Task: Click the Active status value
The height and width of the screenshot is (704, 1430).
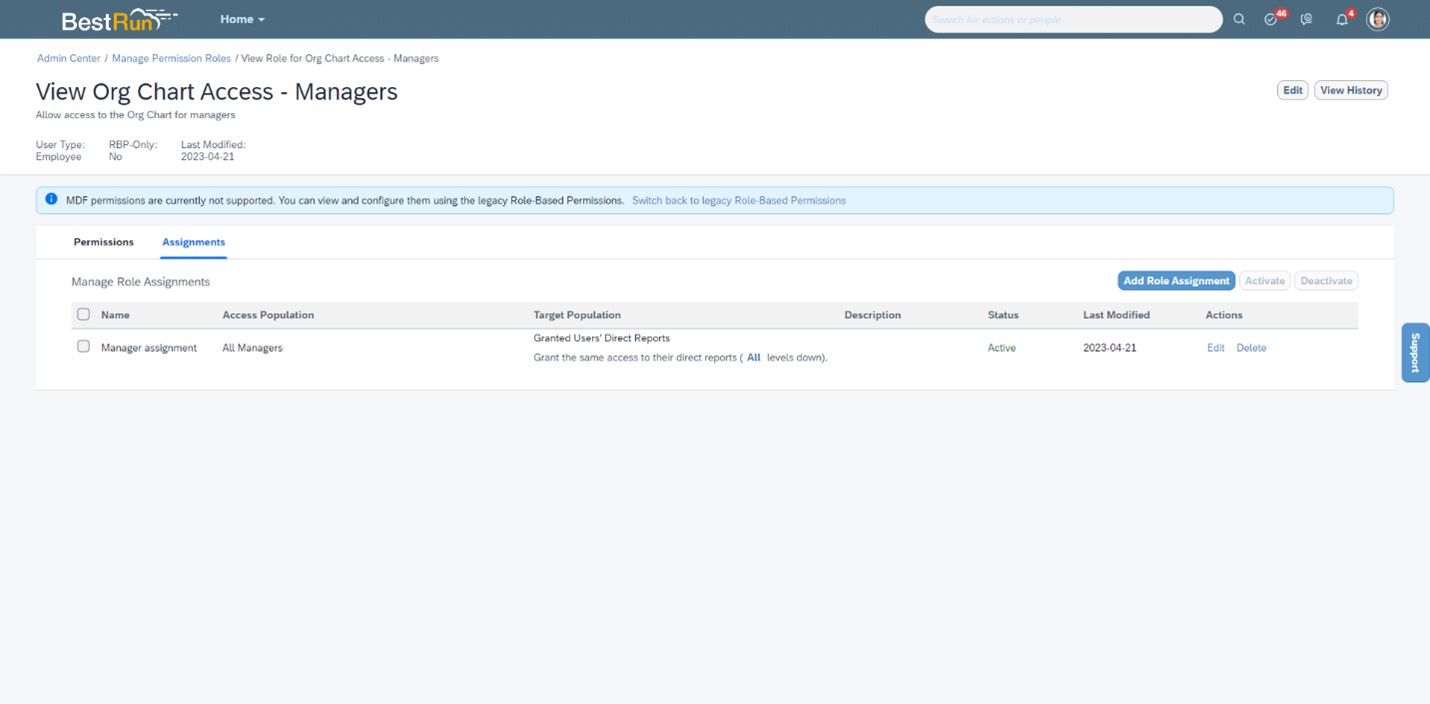Action: point(1001,348)
